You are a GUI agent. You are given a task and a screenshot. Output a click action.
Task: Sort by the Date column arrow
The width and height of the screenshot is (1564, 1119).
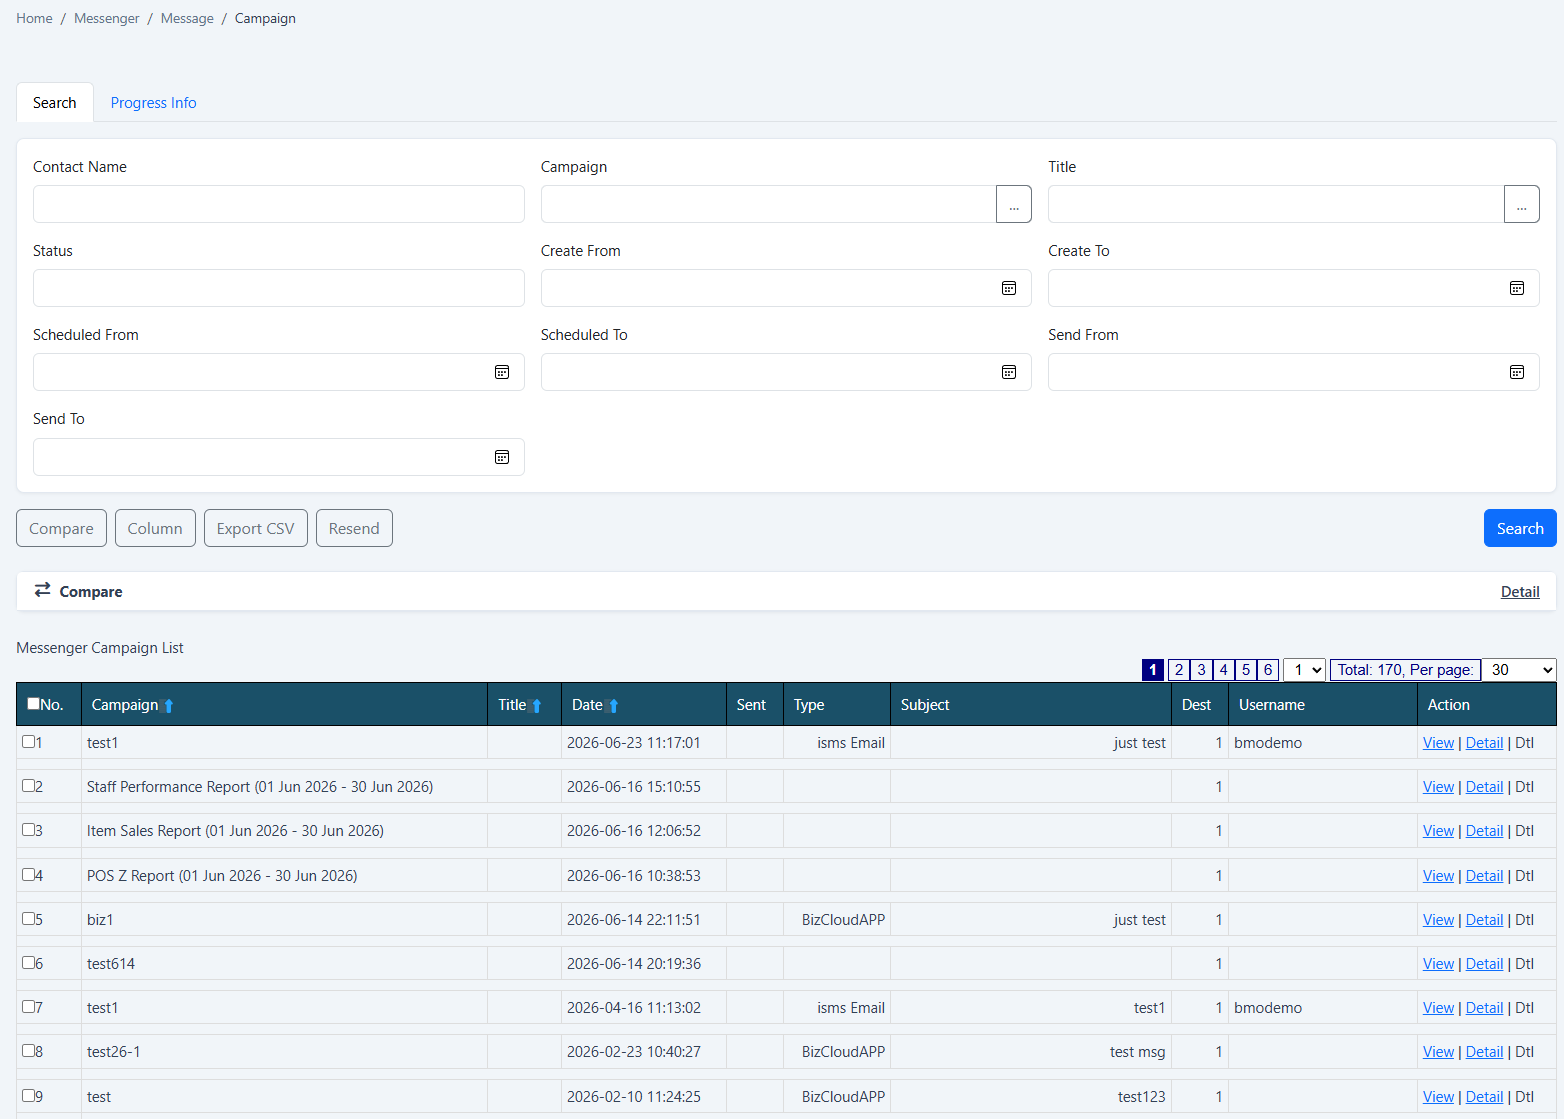(613, 706)
